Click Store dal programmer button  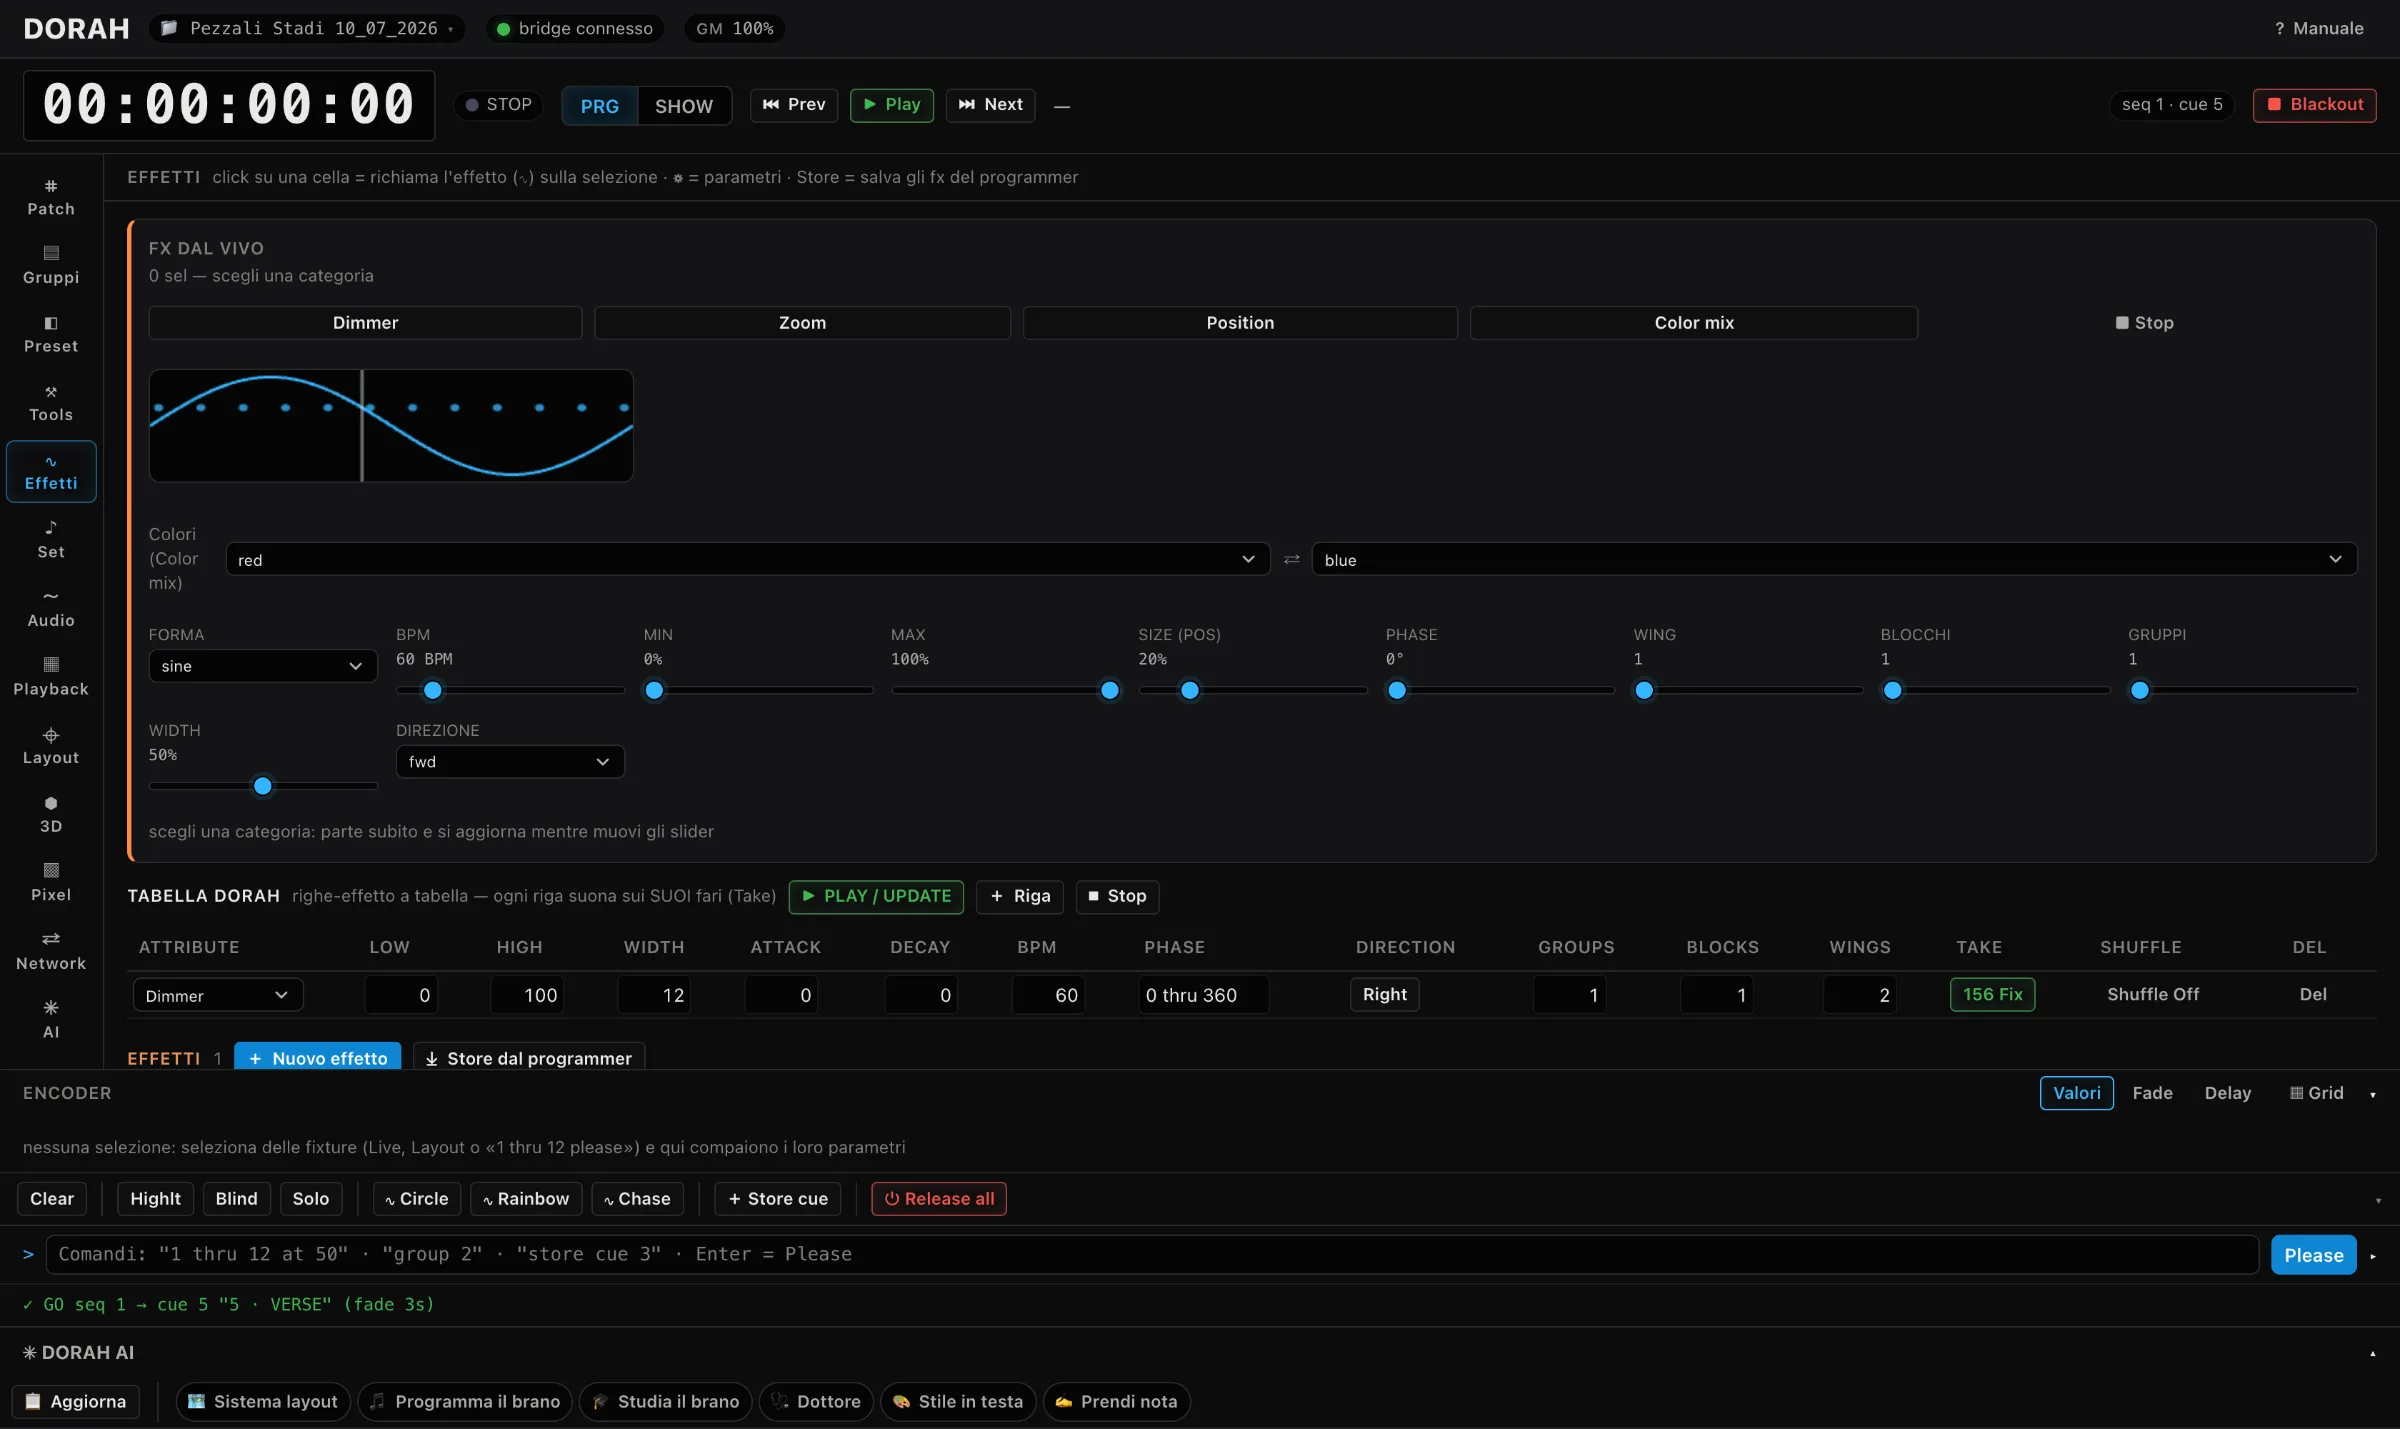529,1057
